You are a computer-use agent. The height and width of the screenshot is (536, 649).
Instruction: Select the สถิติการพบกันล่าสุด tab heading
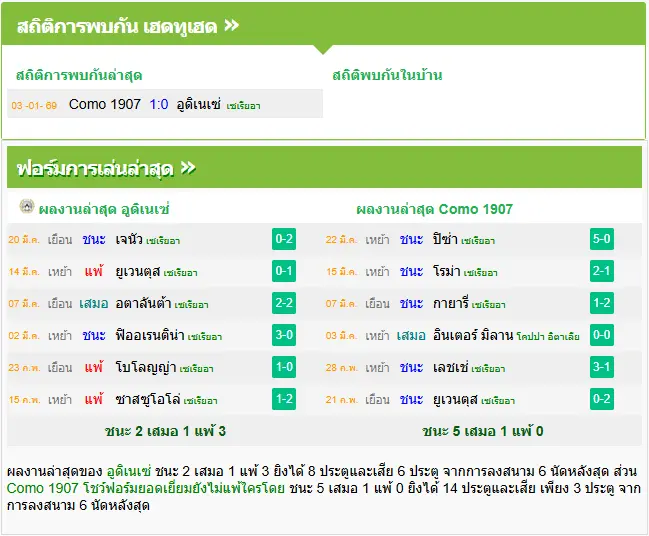pyautogui.click(x=79, y=75)
